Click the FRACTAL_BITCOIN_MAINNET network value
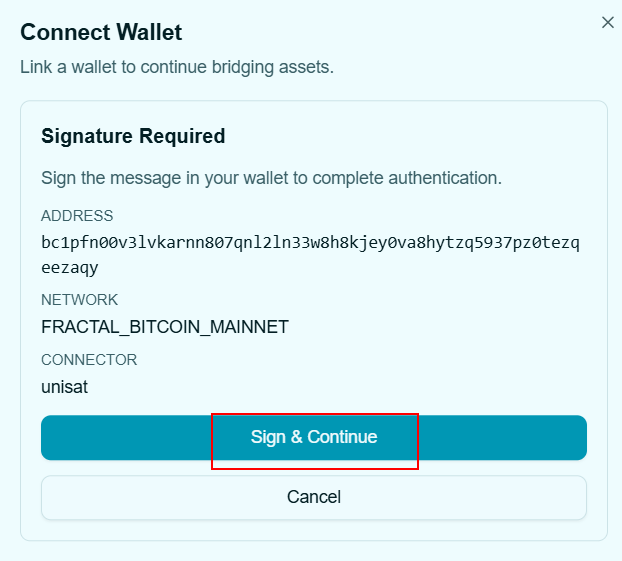Image resolution: width=622 pixels, height=561 pixels. click(165, 327)
